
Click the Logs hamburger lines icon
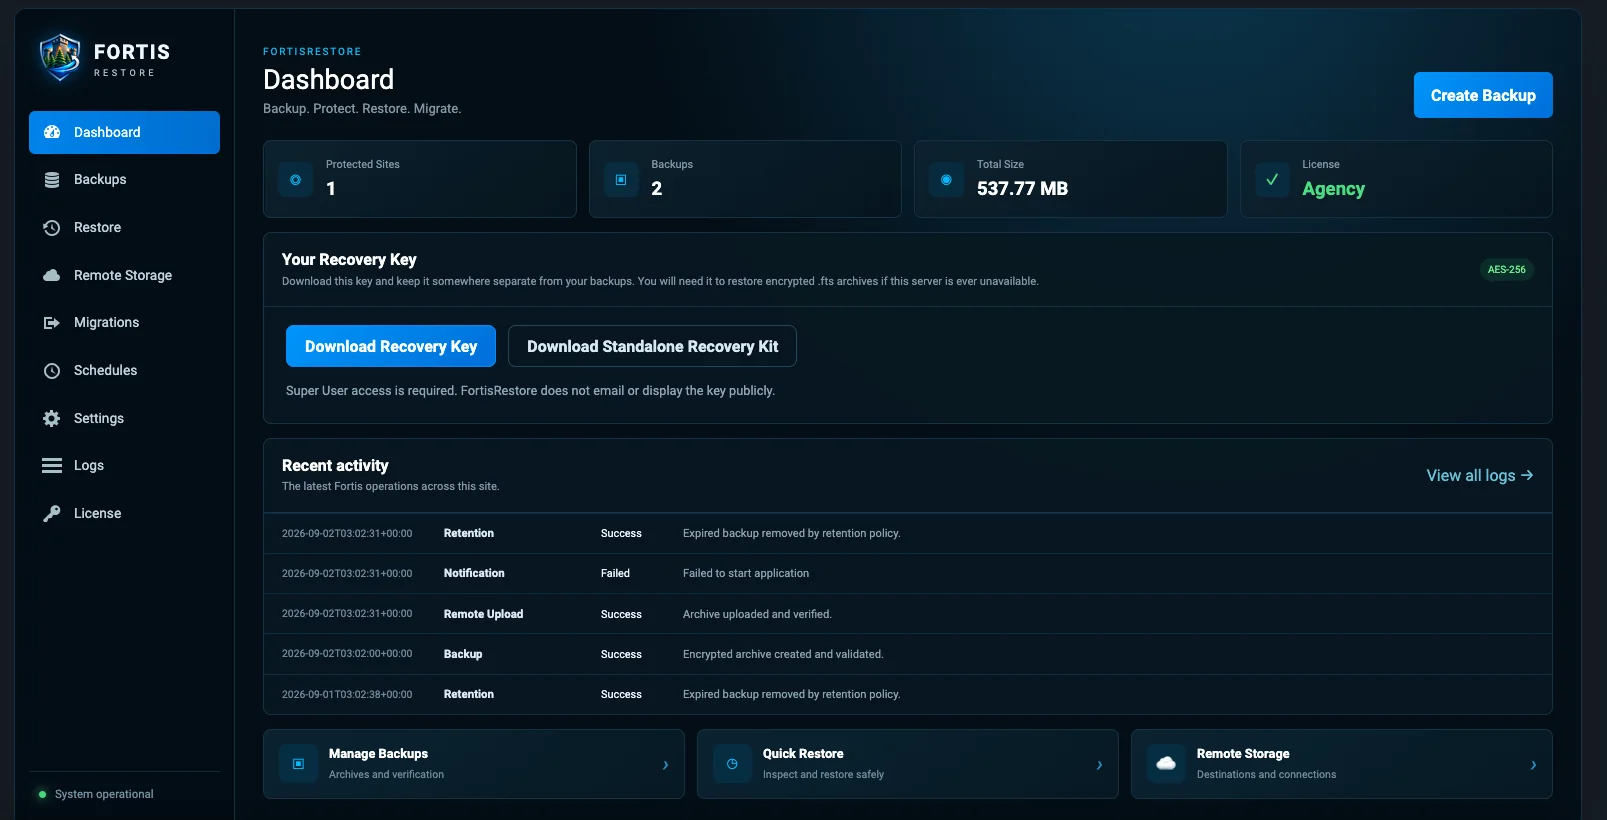(x=52, y=466)
